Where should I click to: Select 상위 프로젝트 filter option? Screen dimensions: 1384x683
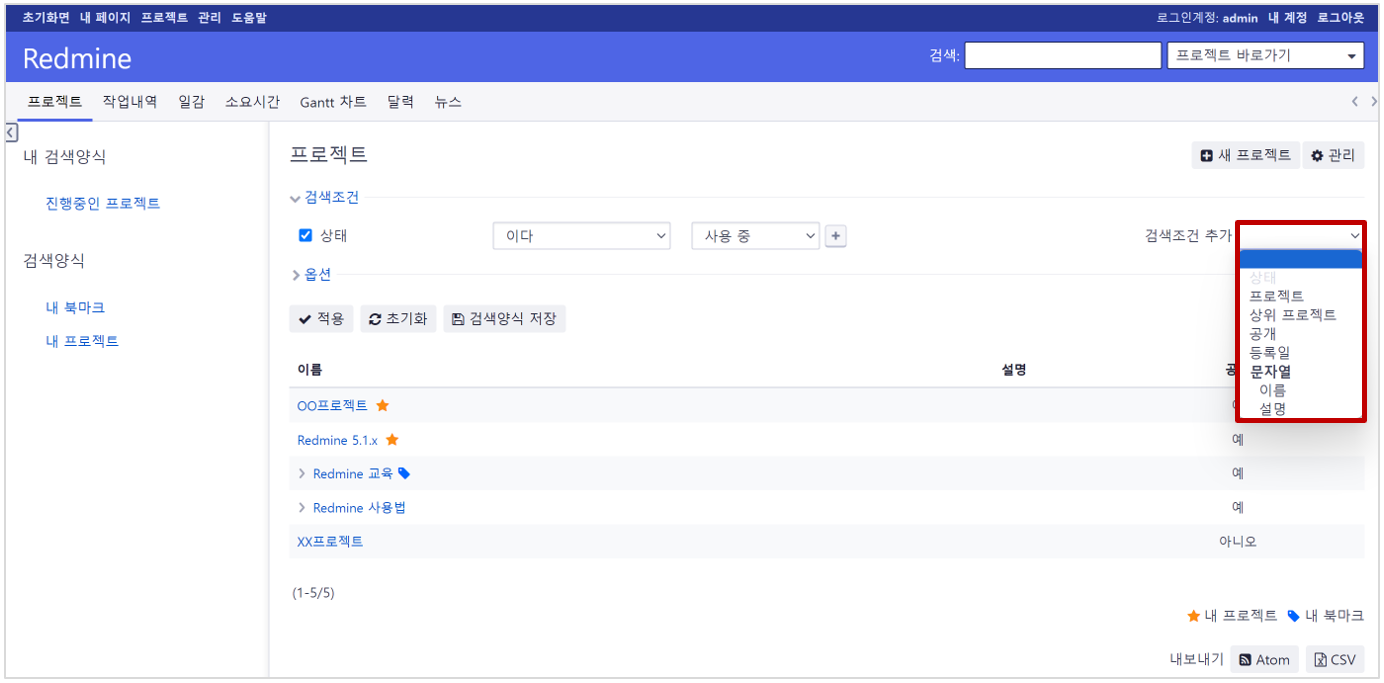1293,315
